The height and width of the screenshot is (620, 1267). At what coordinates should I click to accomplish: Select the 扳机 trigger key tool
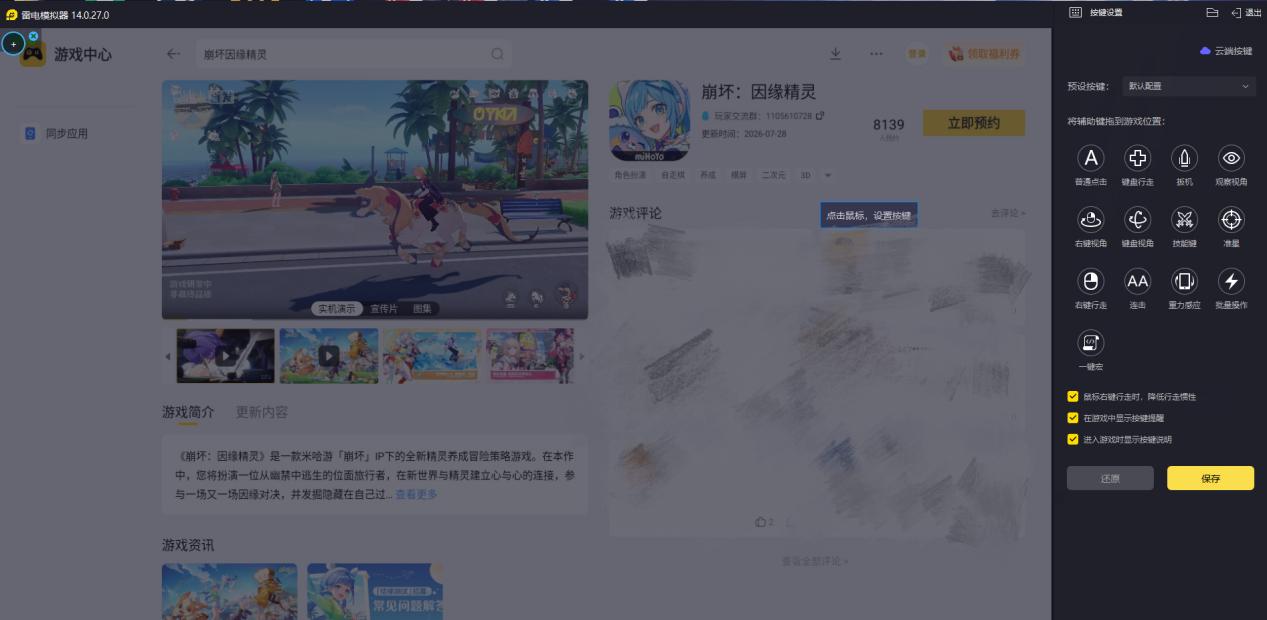click(x=1184, y=158)
